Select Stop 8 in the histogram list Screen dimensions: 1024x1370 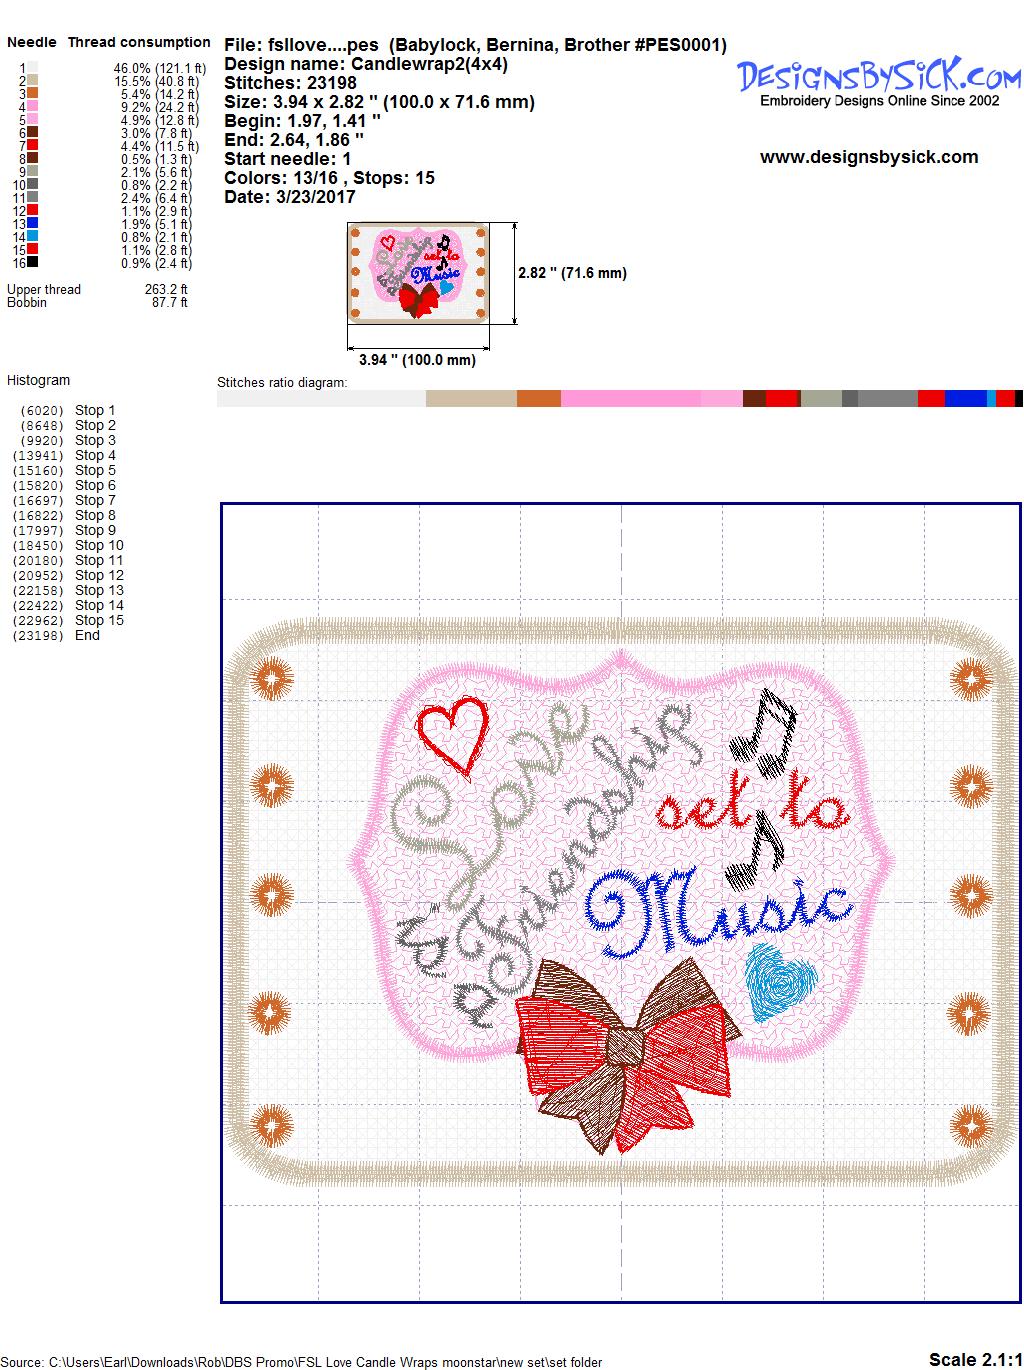(x=95, y=515)
